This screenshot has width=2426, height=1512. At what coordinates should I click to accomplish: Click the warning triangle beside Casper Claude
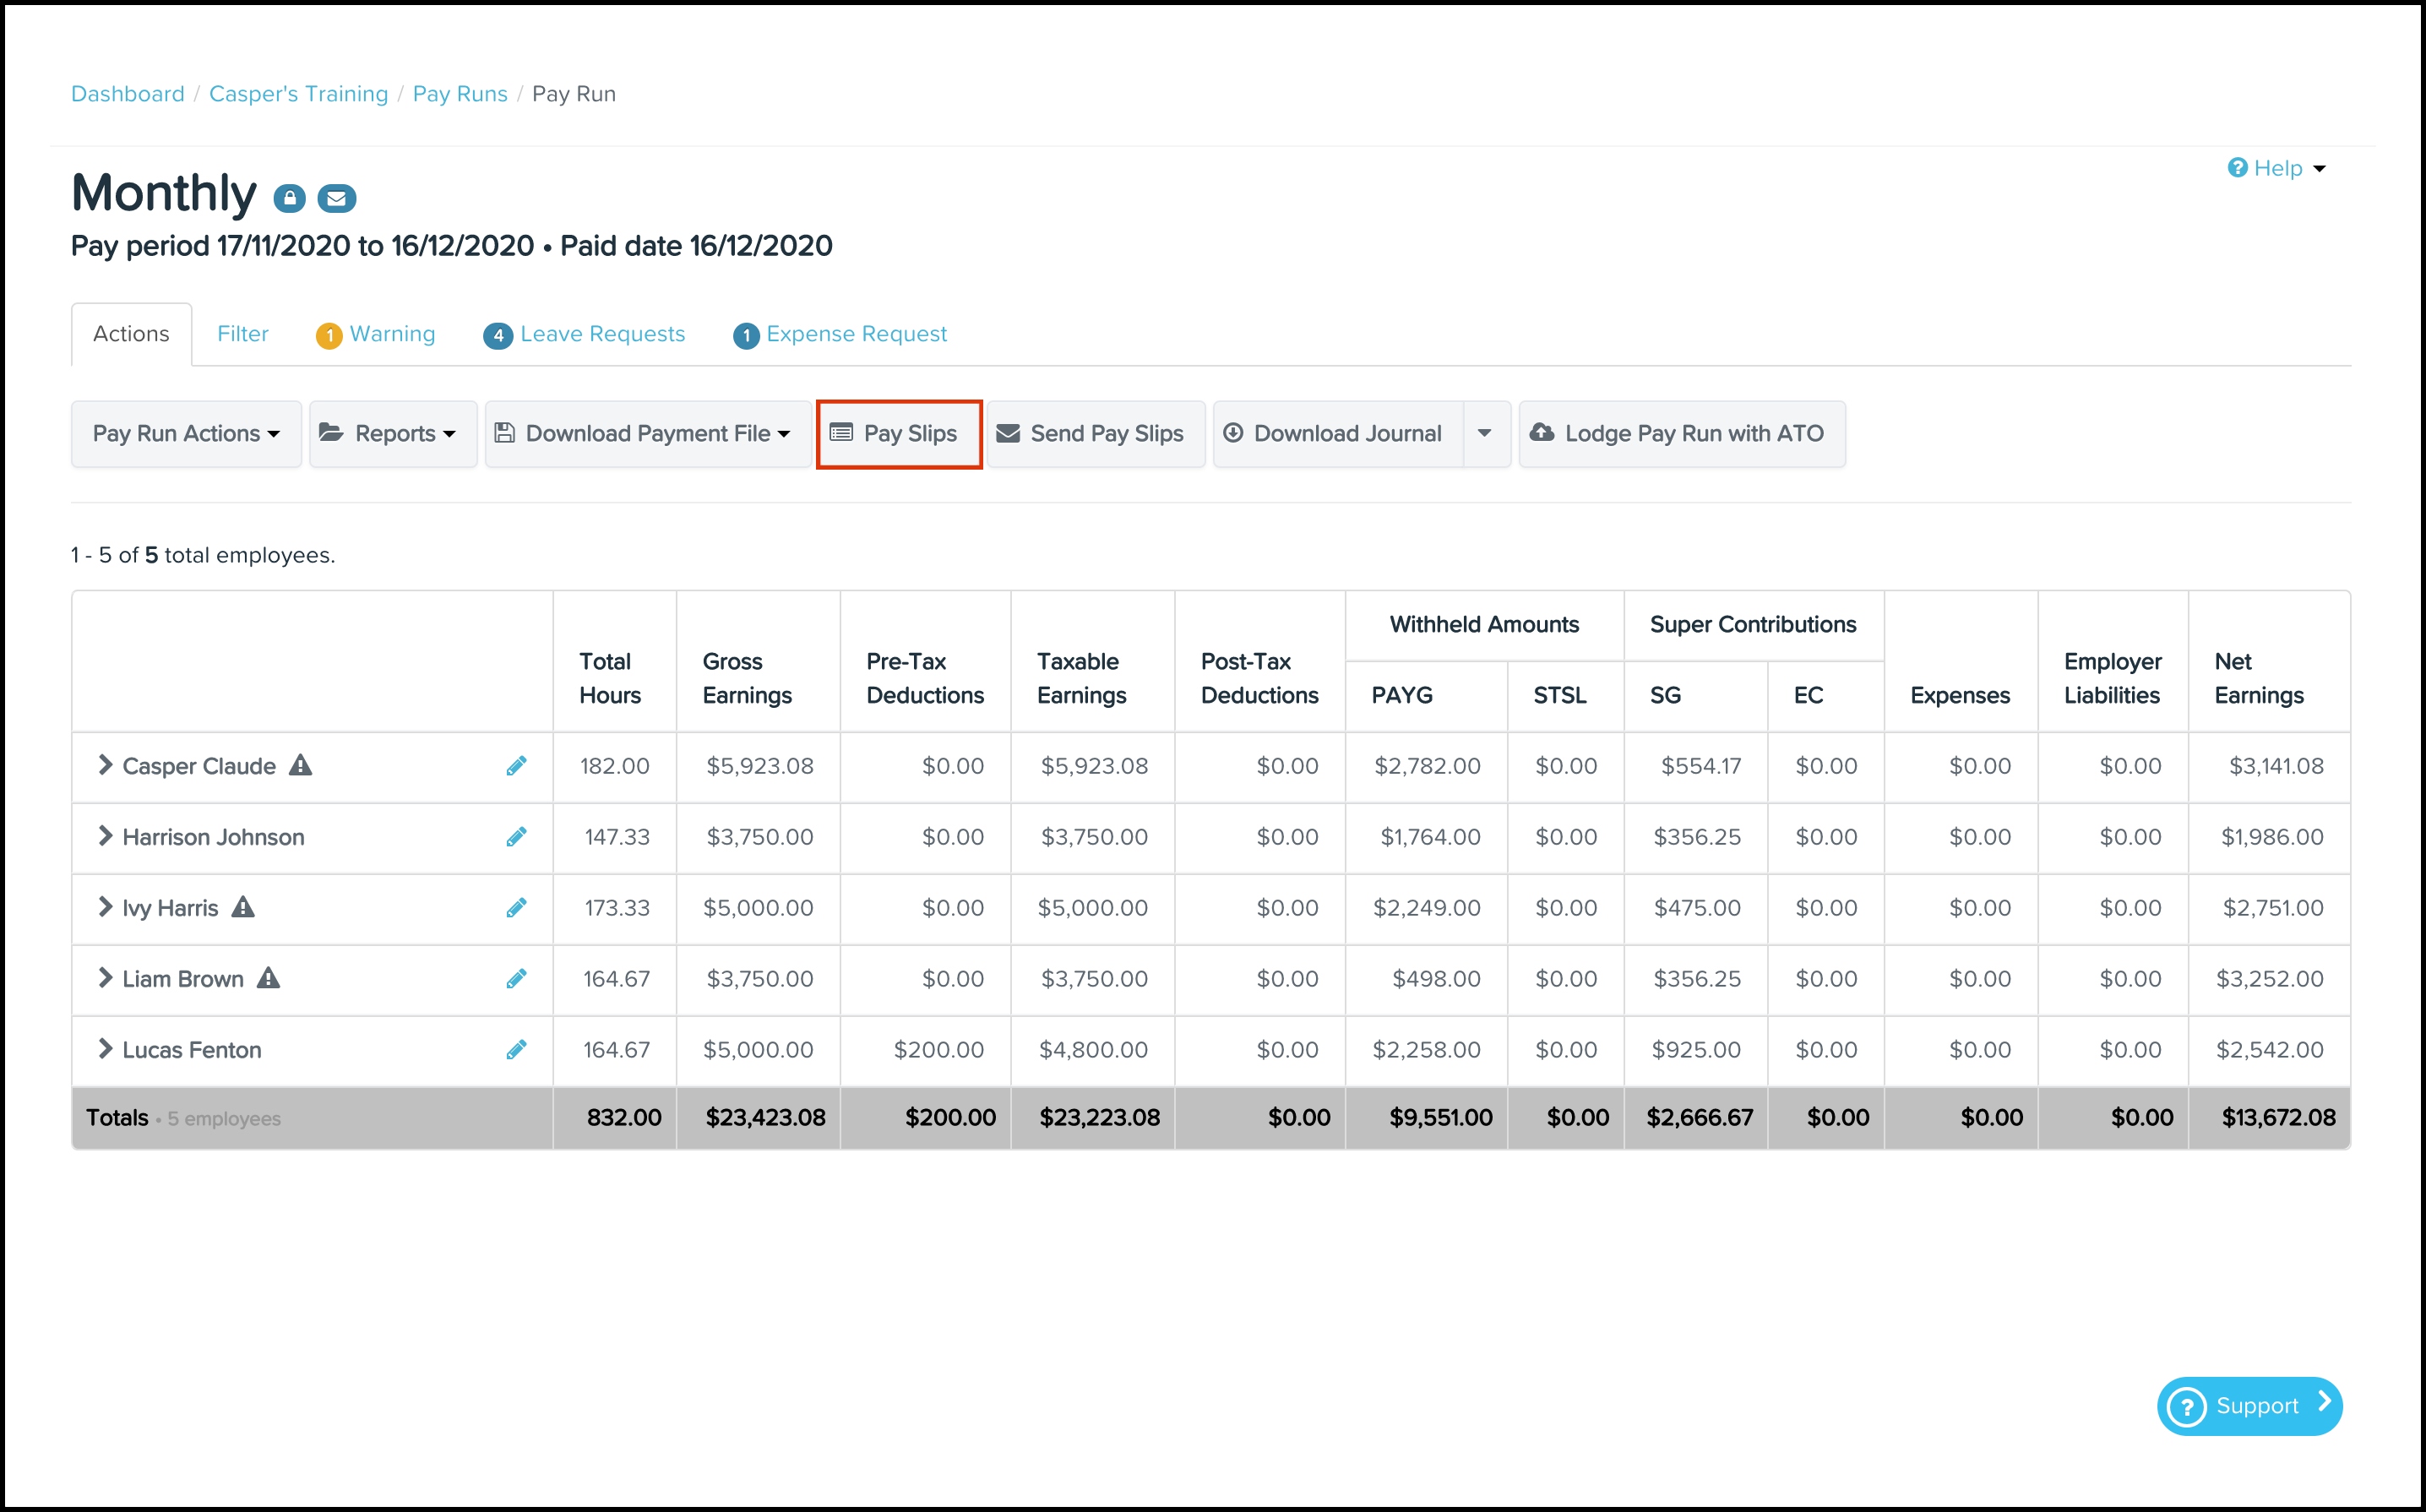300,765
